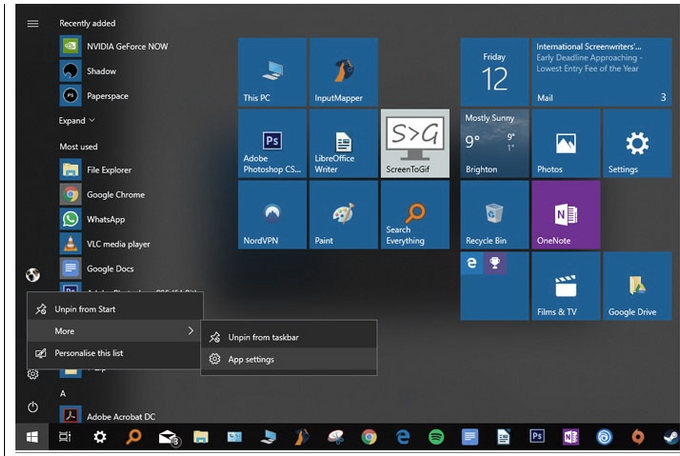Open Search Everything magnifier on taskbar
This screenshot has width=680, height=456.
tap(134, 436)
